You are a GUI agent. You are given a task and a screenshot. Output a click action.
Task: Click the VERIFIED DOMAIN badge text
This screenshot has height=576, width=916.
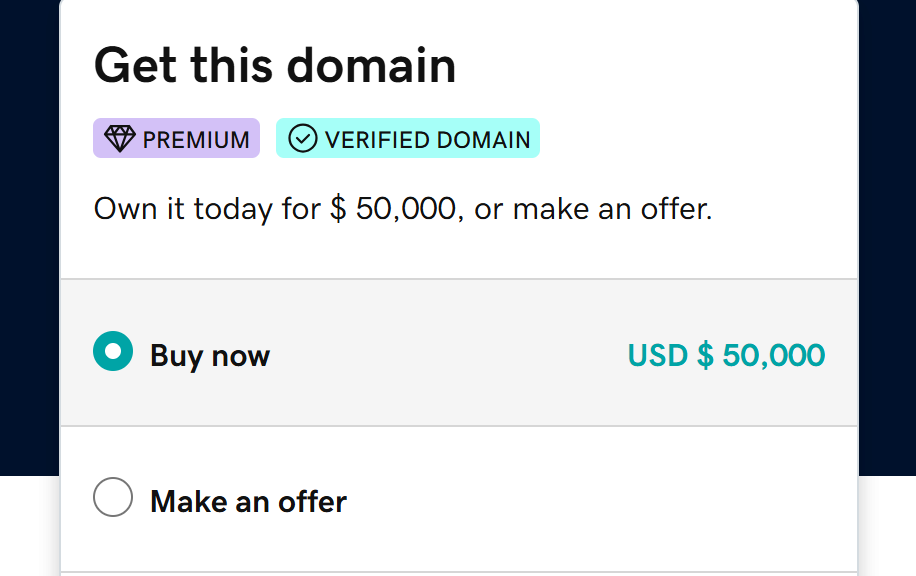click(427, 139)
